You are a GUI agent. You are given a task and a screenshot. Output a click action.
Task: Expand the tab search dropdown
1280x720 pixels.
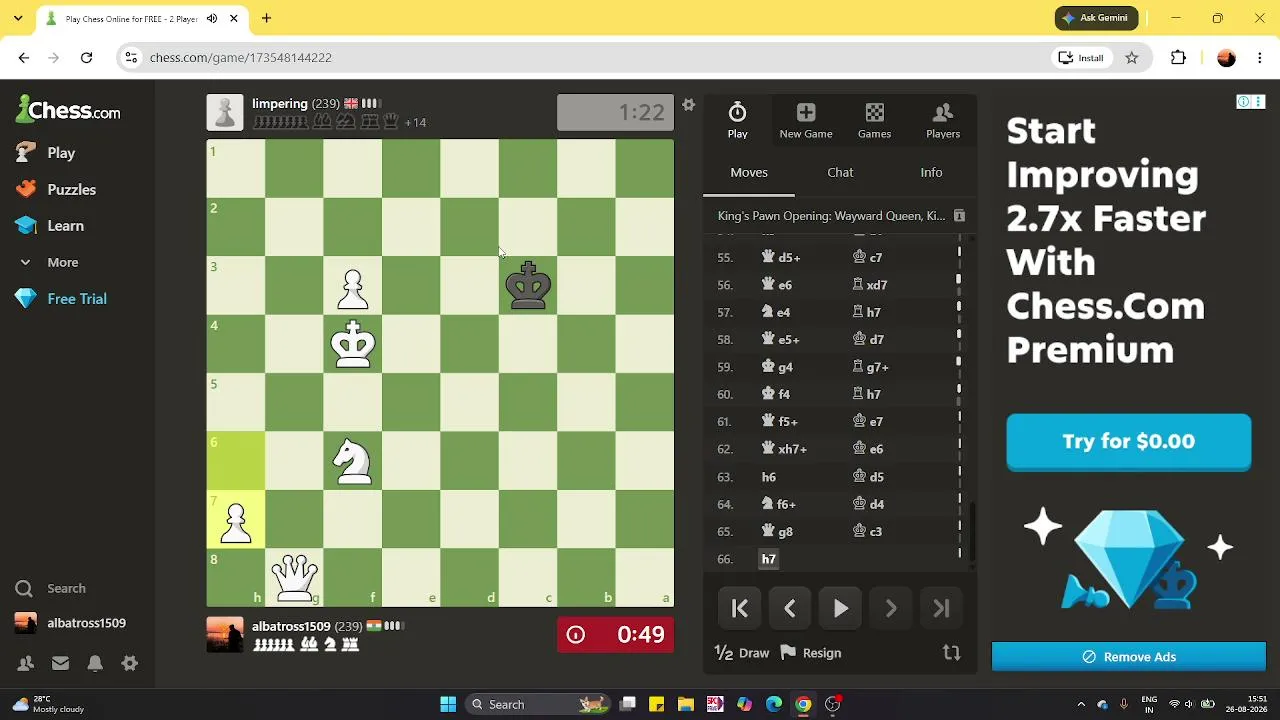pos(17,18)
